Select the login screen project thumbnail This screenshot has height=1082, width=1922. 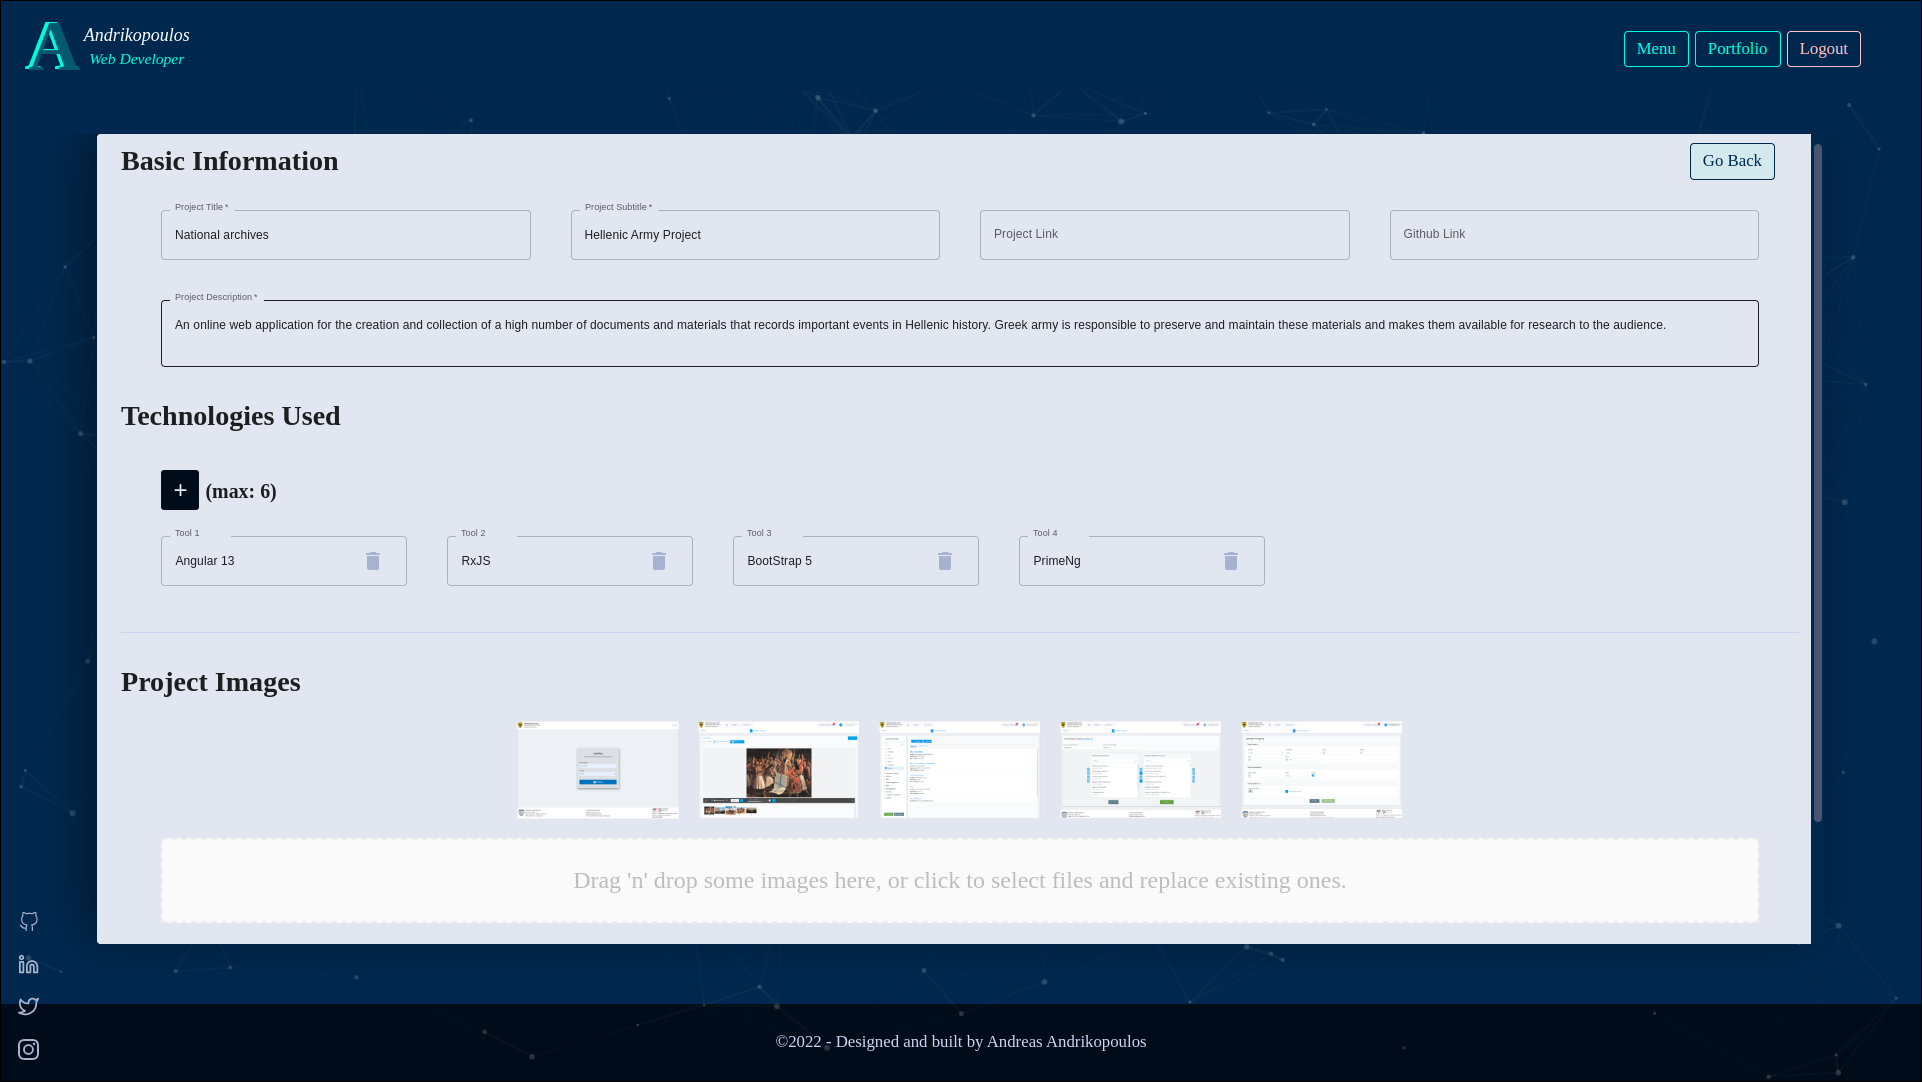[x=598, y=769]
